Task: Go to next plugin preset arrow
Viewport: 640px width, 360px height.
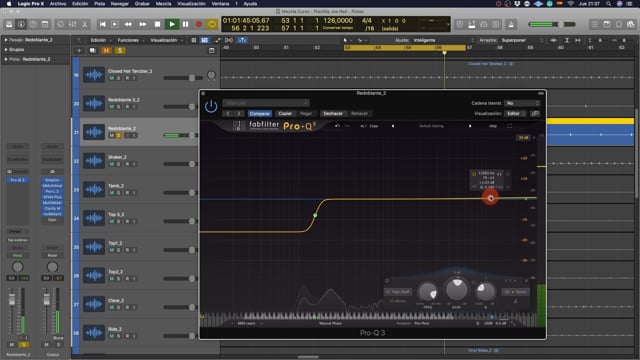Action: point(239,113)
